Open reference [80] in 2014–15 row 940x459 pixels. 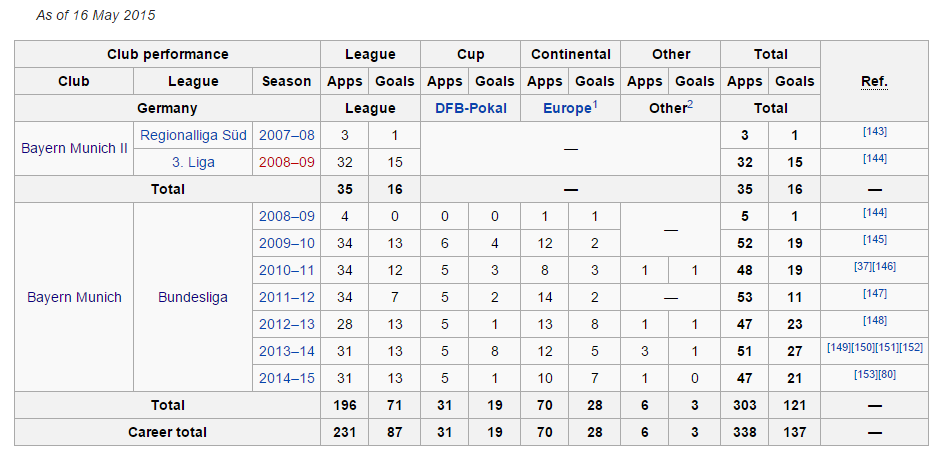pos(887,375)
